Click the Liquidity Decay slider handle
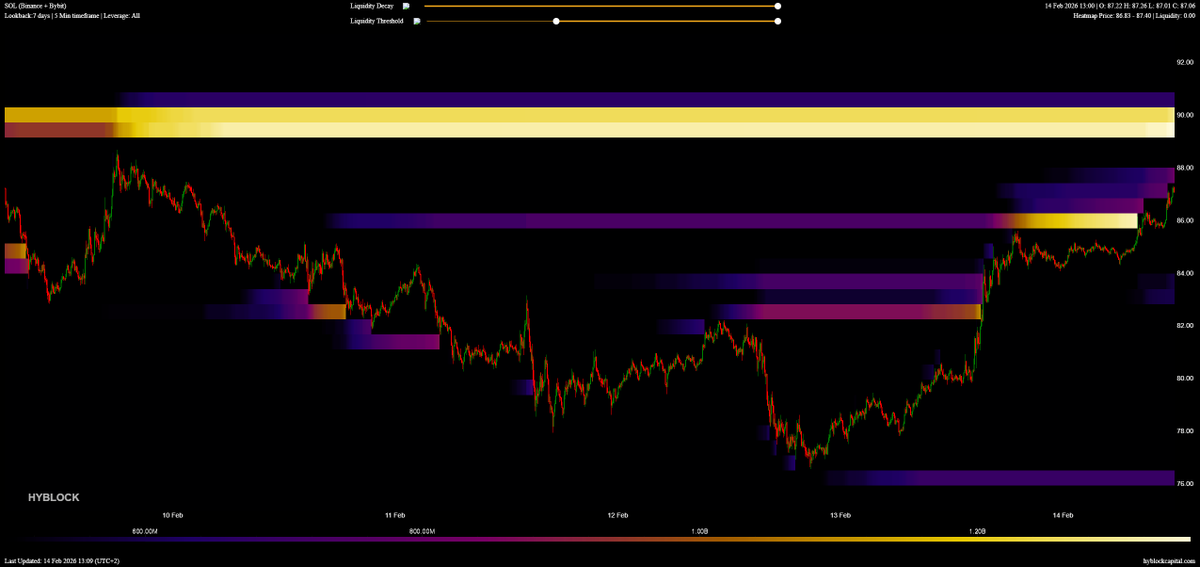The image size is (1200, 567). point(778,6)
